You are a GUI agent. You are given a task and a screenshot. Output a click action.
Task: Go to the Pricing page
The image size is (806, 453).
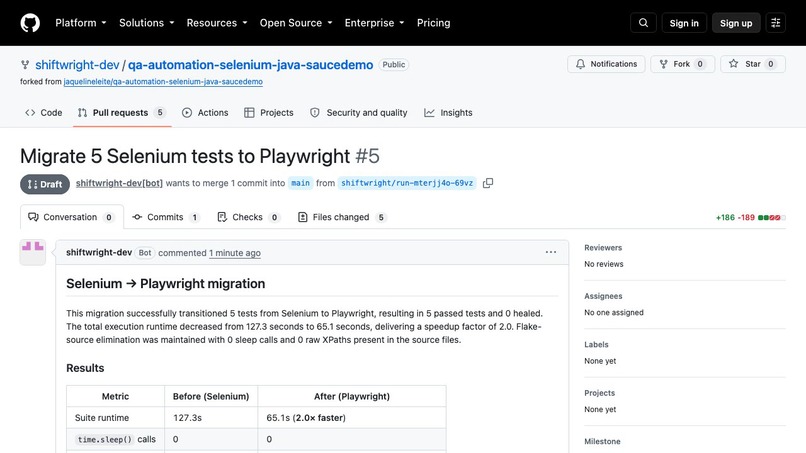tap(433, 23)
